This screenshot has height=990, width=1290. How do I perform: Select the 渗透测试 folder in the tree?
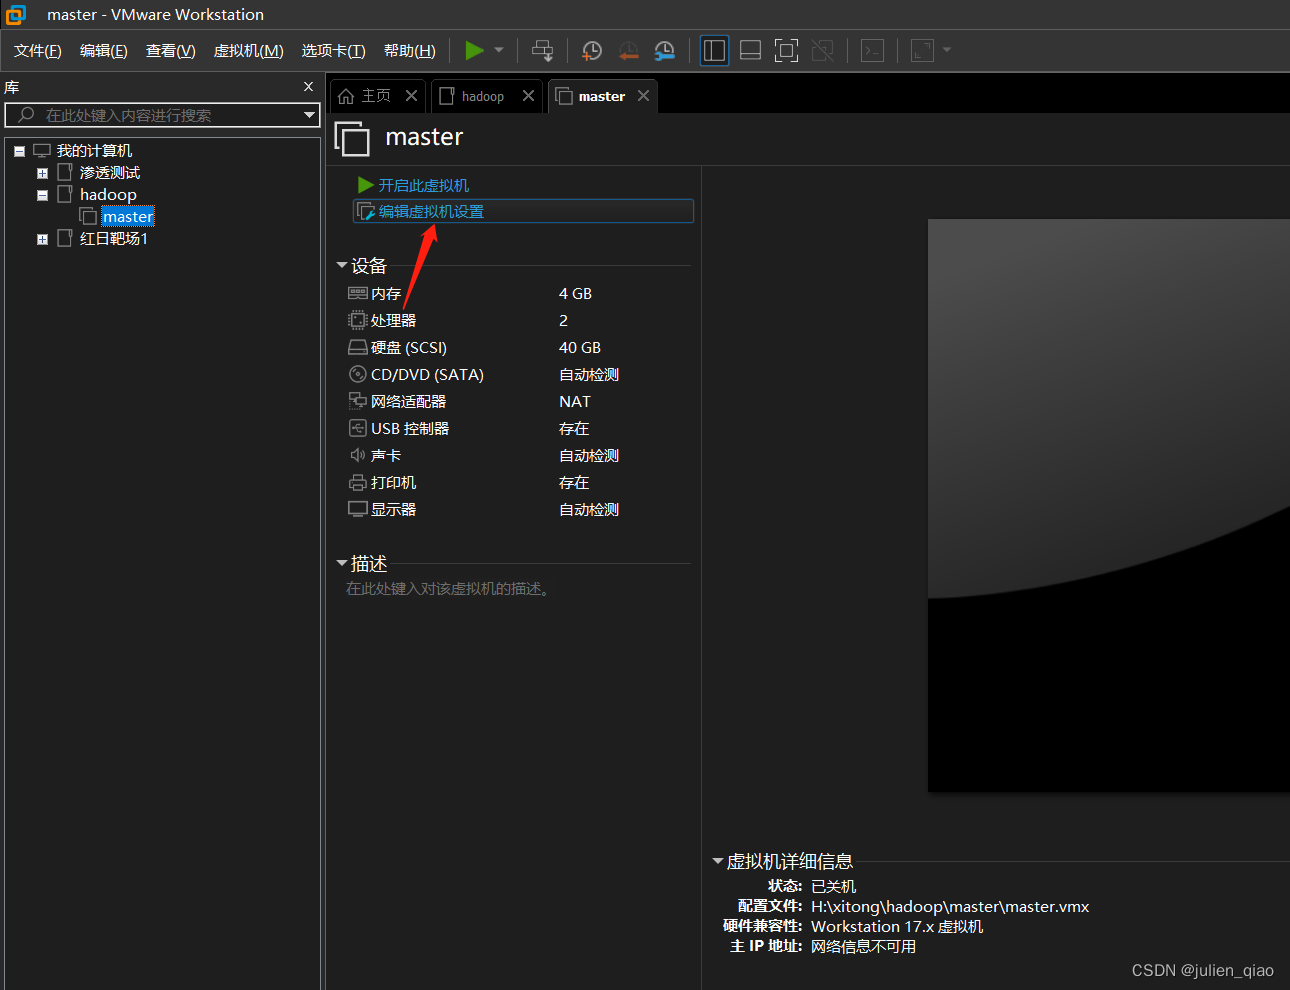(x=110, y=173)
